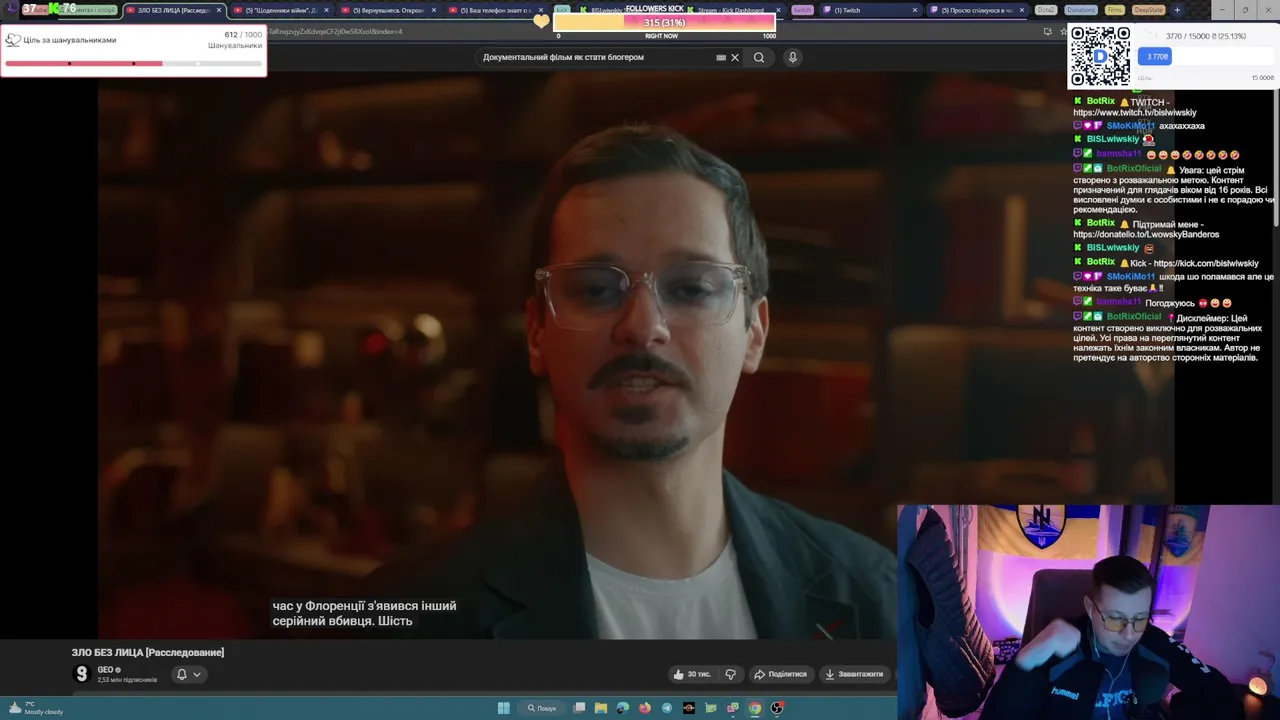
Task: Run search with the magnifier icon
Action: coord(759,57)
